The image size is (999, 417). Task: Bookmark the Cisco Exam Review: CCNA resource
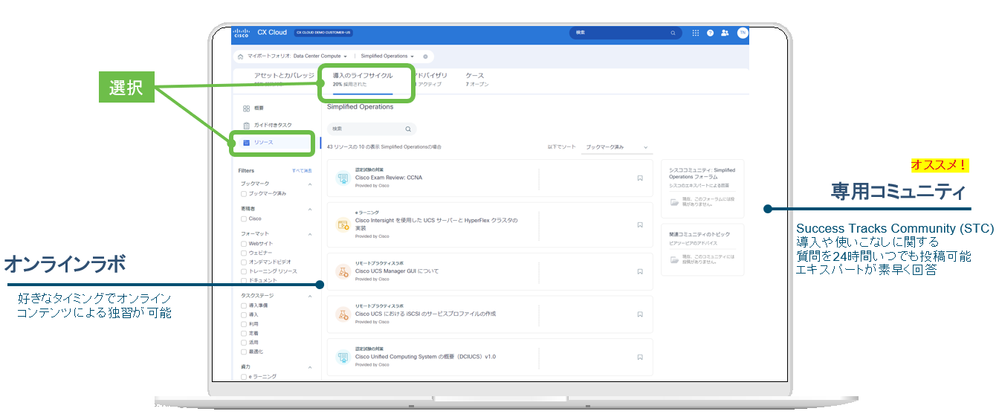point(640,178)
